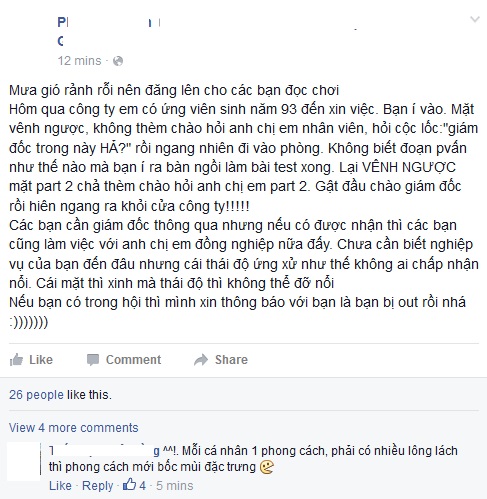
Task: Like the comment about phong cách
Action: click(x=60, y=486)
